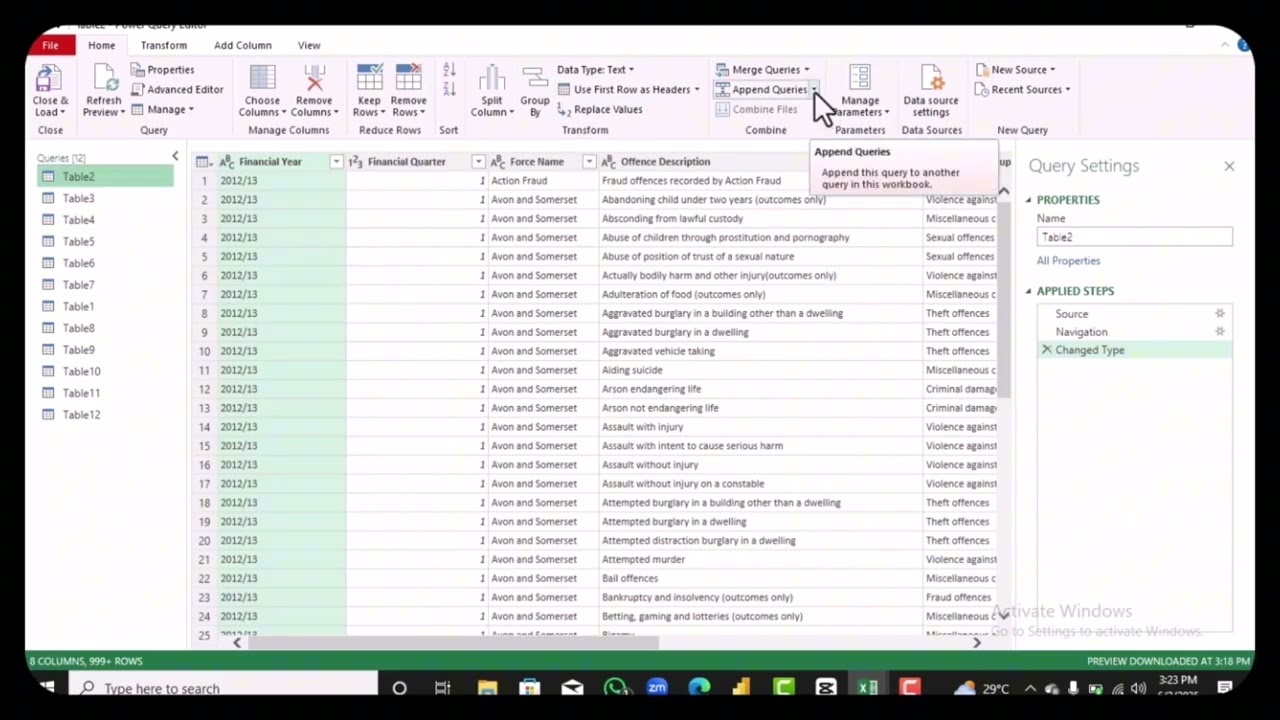
Task: Open query Properties from the ribbon
Action: (x=162, y=70)
